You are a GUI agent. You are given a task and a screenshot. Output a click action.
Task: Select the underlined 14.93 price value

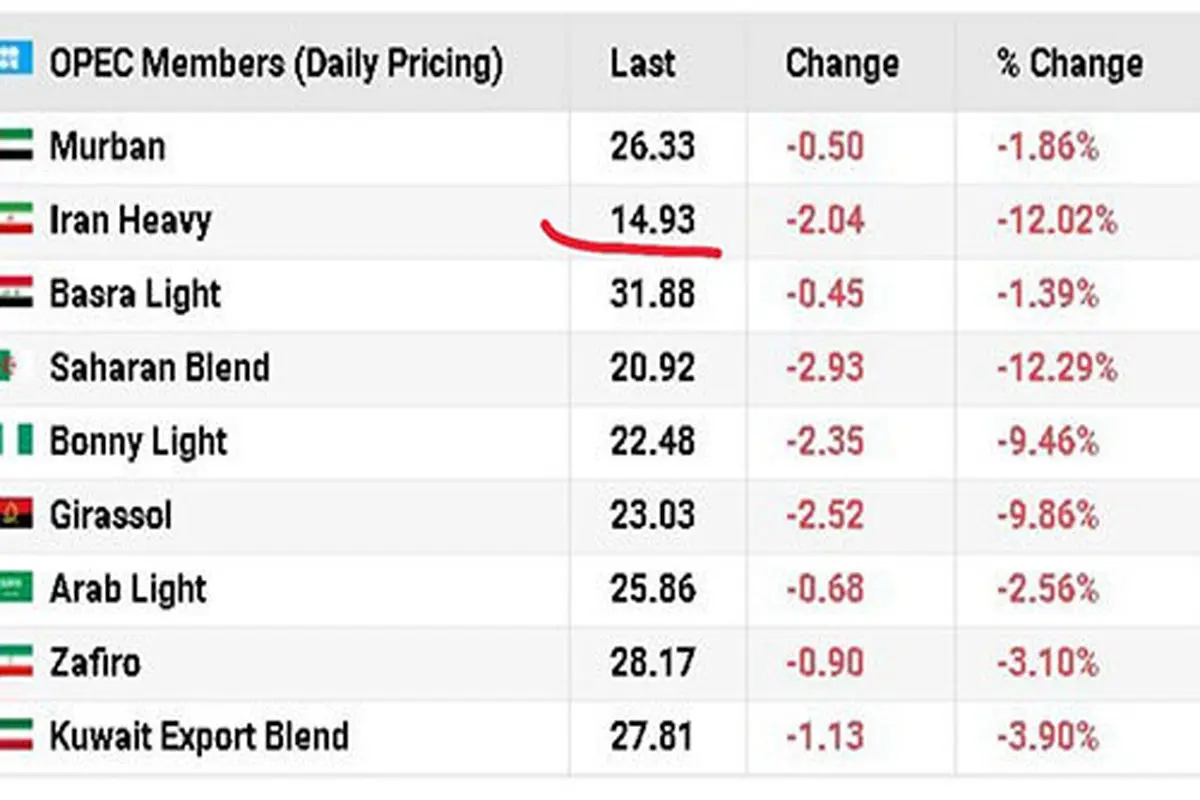click(652, 220)
